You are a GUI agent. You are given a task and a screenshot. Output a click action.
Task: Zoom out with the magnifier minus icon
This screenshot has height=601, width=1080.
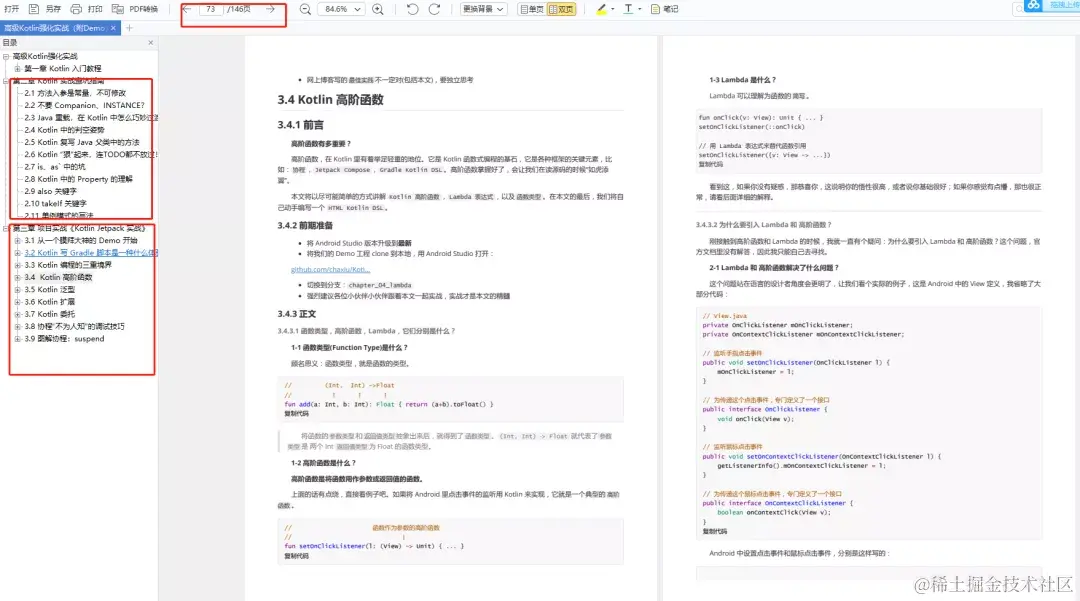tap(306, 8)
